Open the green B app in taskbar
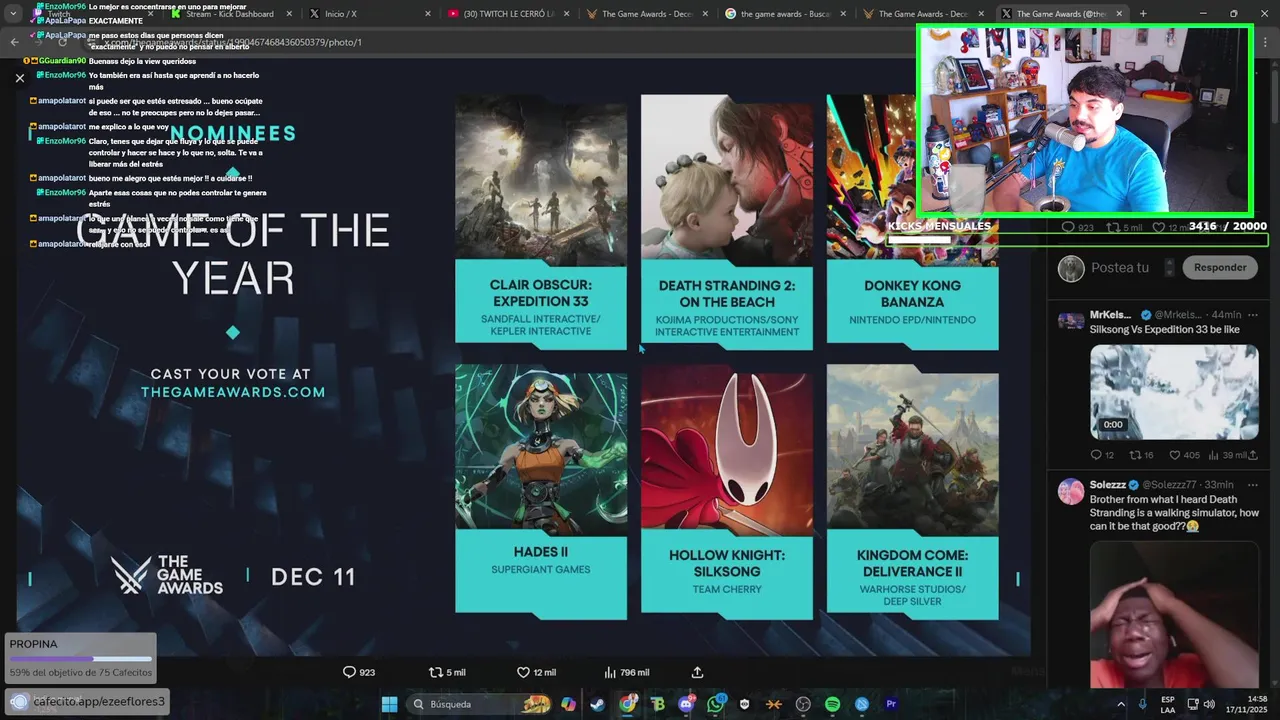This screenshot has width=1280, height=720. pyautogui.click(x=657, y=704)
